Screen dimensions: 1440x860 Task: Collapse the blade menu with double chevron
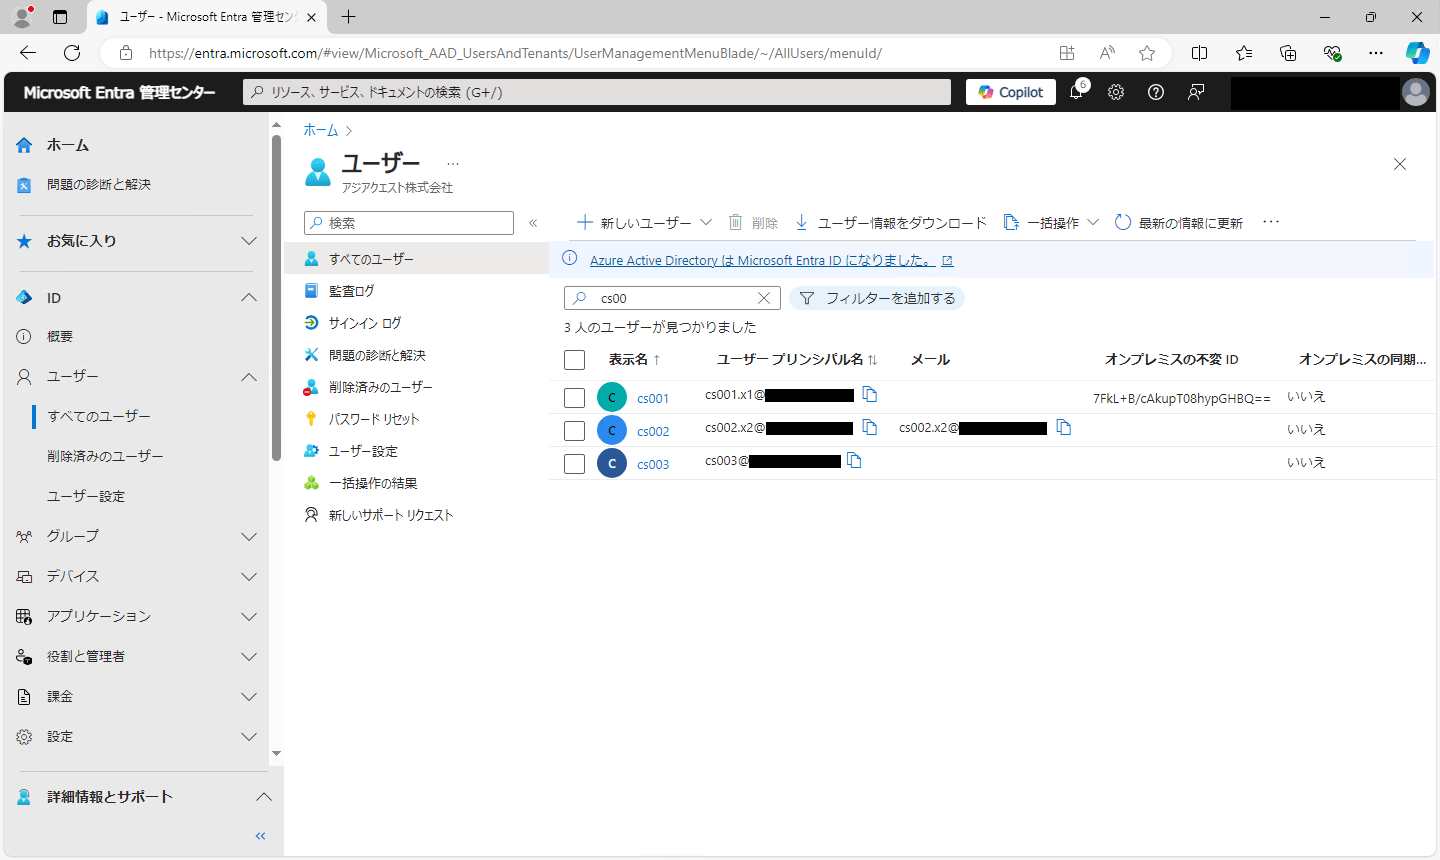(533, 223)
